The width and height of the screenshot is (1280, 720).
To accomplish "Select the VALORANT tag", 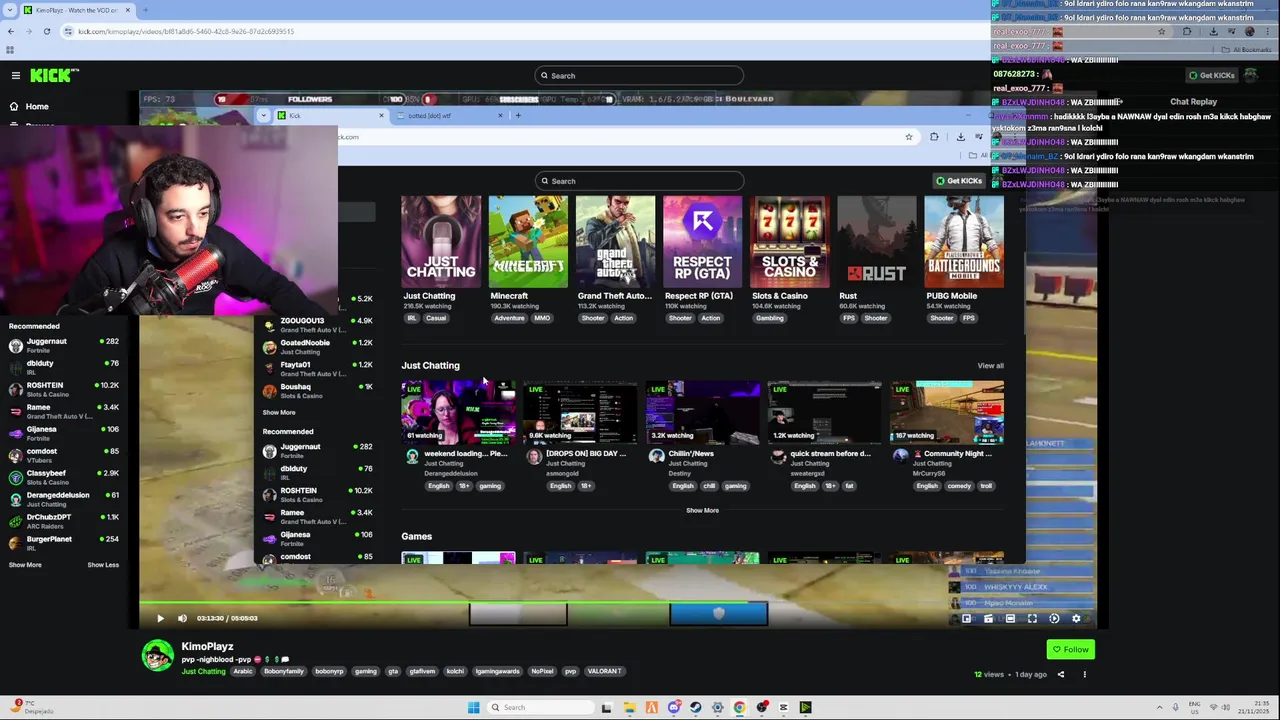I will [604, 671].
